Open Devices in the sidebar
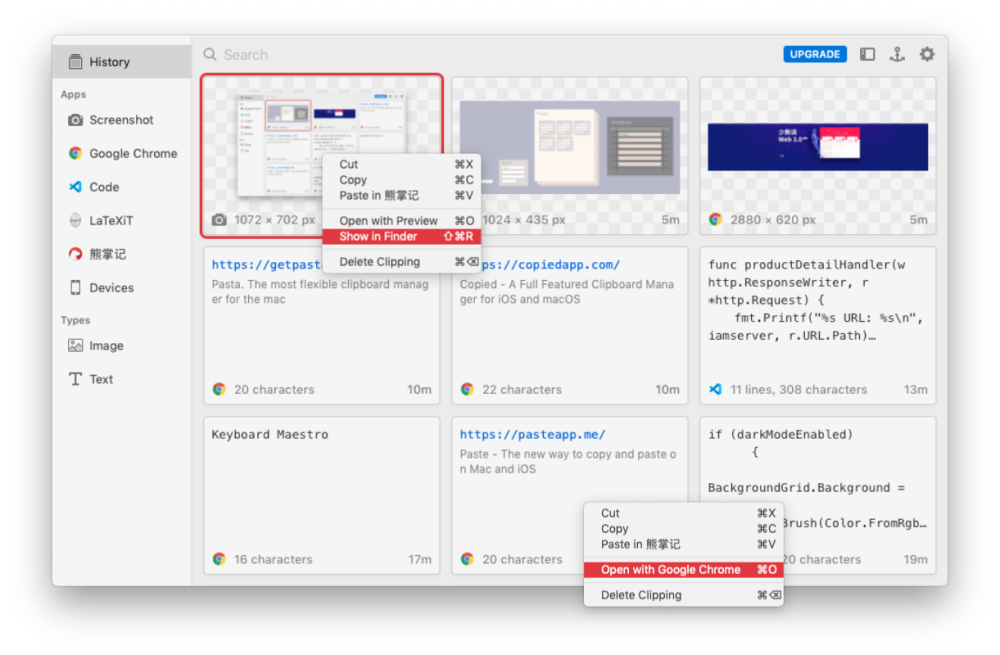This screenshot has width=1000, height=655. pos(122,288)
